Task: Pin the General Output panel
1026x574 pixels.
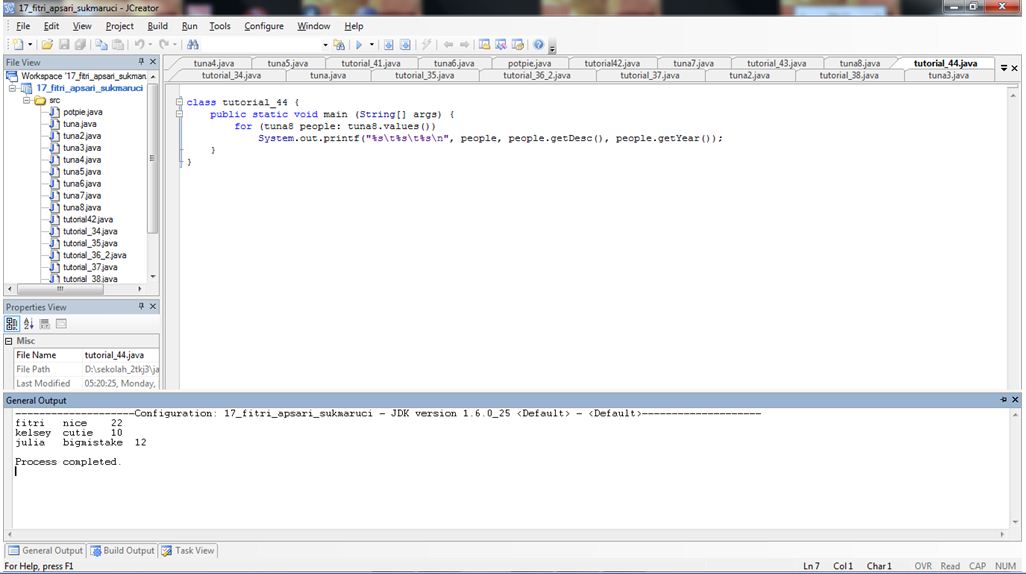Action: (x=1003, y=399)
